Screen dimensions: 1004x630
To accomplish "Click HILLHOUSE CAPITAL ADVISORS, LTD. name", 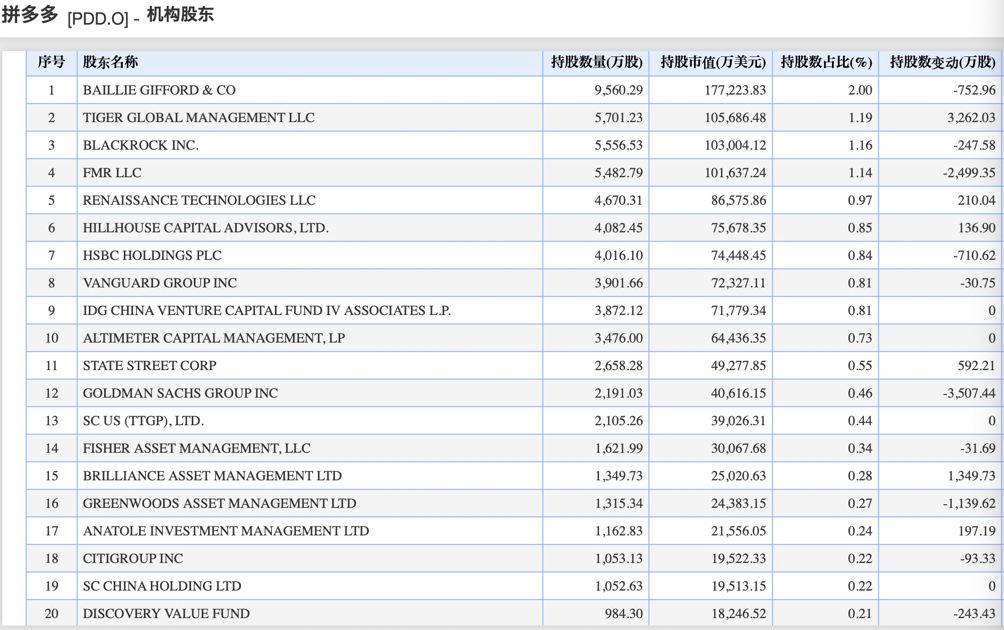I will pyautogui.click(x=205, y=228).
